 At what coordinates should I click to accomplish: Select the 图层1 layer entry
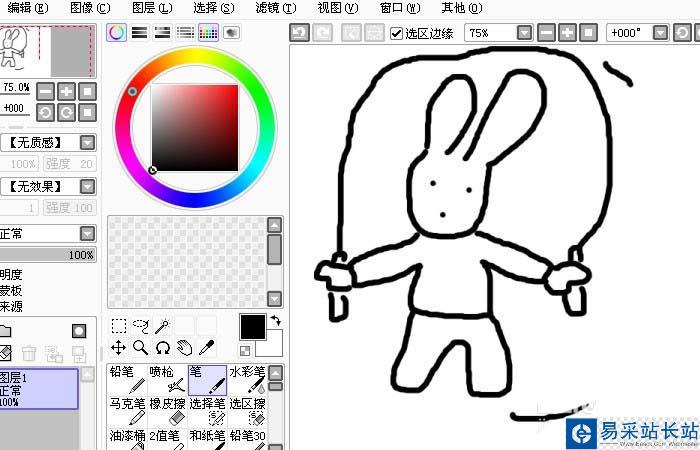point(39,388)
